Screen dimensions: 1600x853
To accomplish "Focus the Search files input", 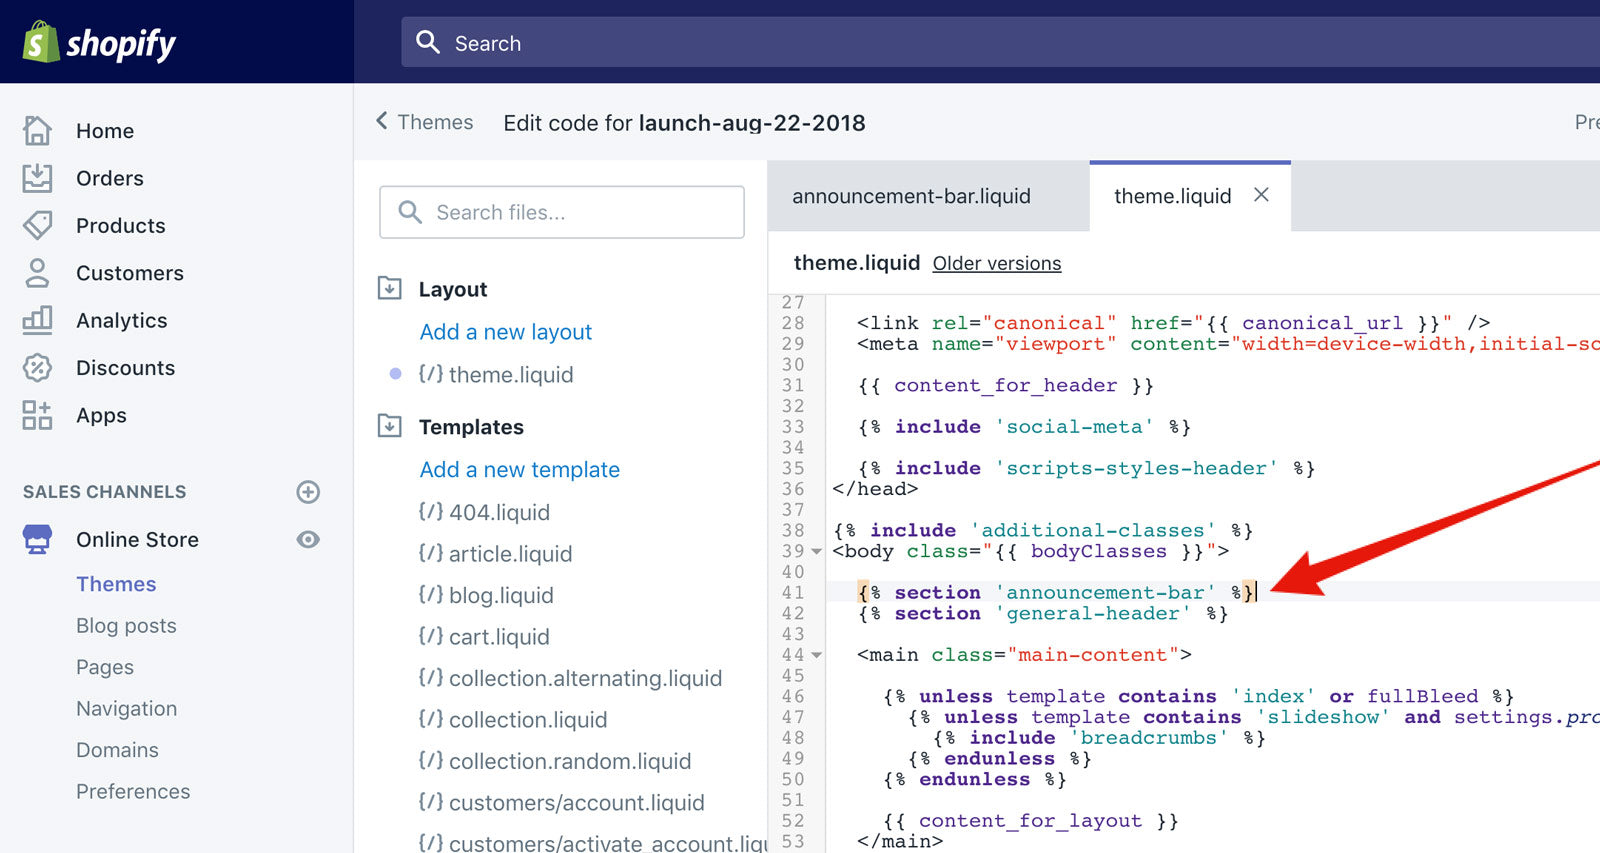I will 562,212.
